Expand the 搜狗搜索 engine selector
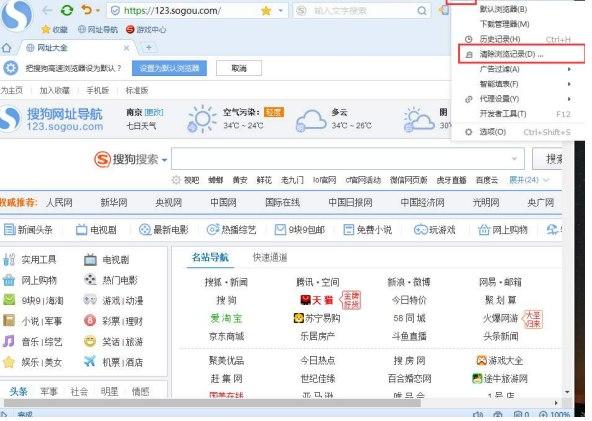The image size is (592, 421). (165, 160)
